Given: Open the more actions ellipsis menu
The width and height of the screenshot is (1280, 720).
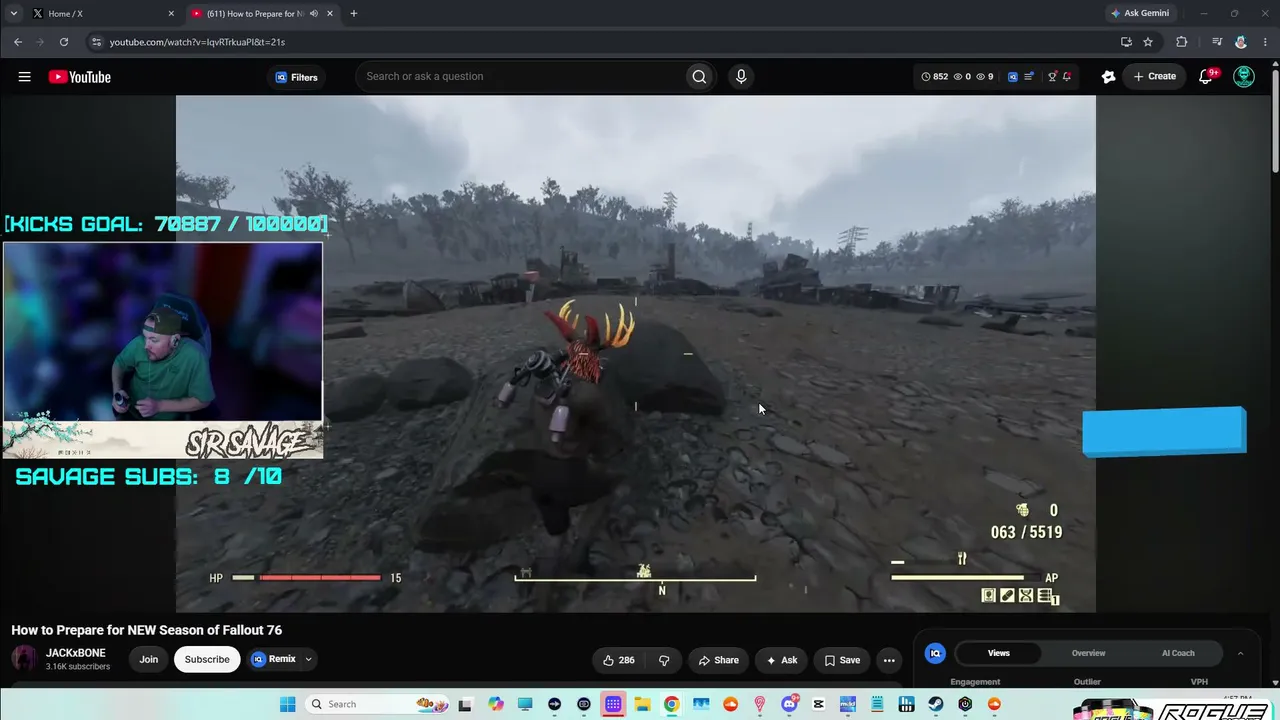Looking at the screenshot, I should (x=889, y=660).
